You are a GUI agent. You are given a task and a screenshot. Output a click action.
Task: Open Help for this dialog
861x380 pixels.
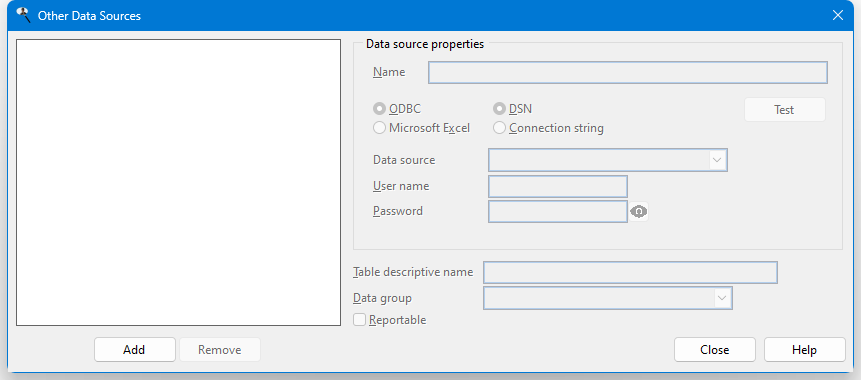[x=804, y=350]
